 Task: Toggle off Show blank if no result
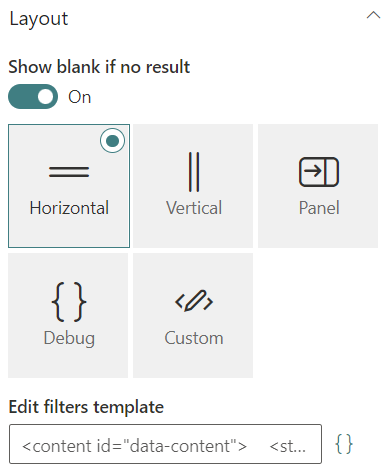pos(33,97)
